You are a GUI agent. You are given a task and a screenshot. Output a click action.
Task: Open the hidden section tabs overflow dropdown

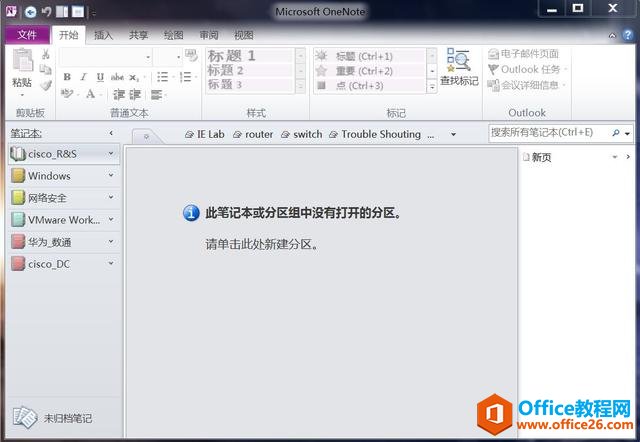pos(453,134)
